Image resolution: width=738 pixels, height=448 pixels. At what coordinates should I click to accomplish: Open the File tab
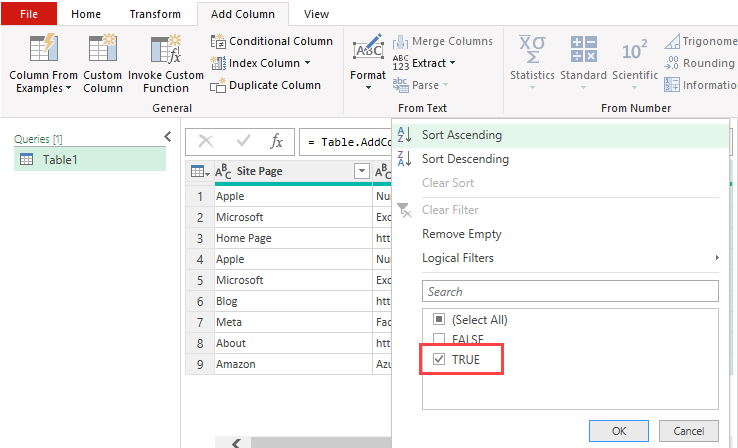(x=29, y=14)
